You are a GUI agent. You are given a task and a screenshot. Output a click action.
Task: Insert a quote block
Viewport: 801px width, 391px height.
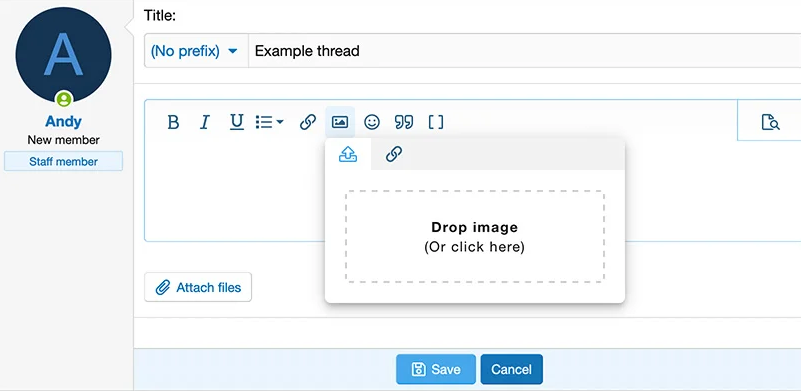click(404, 122)
